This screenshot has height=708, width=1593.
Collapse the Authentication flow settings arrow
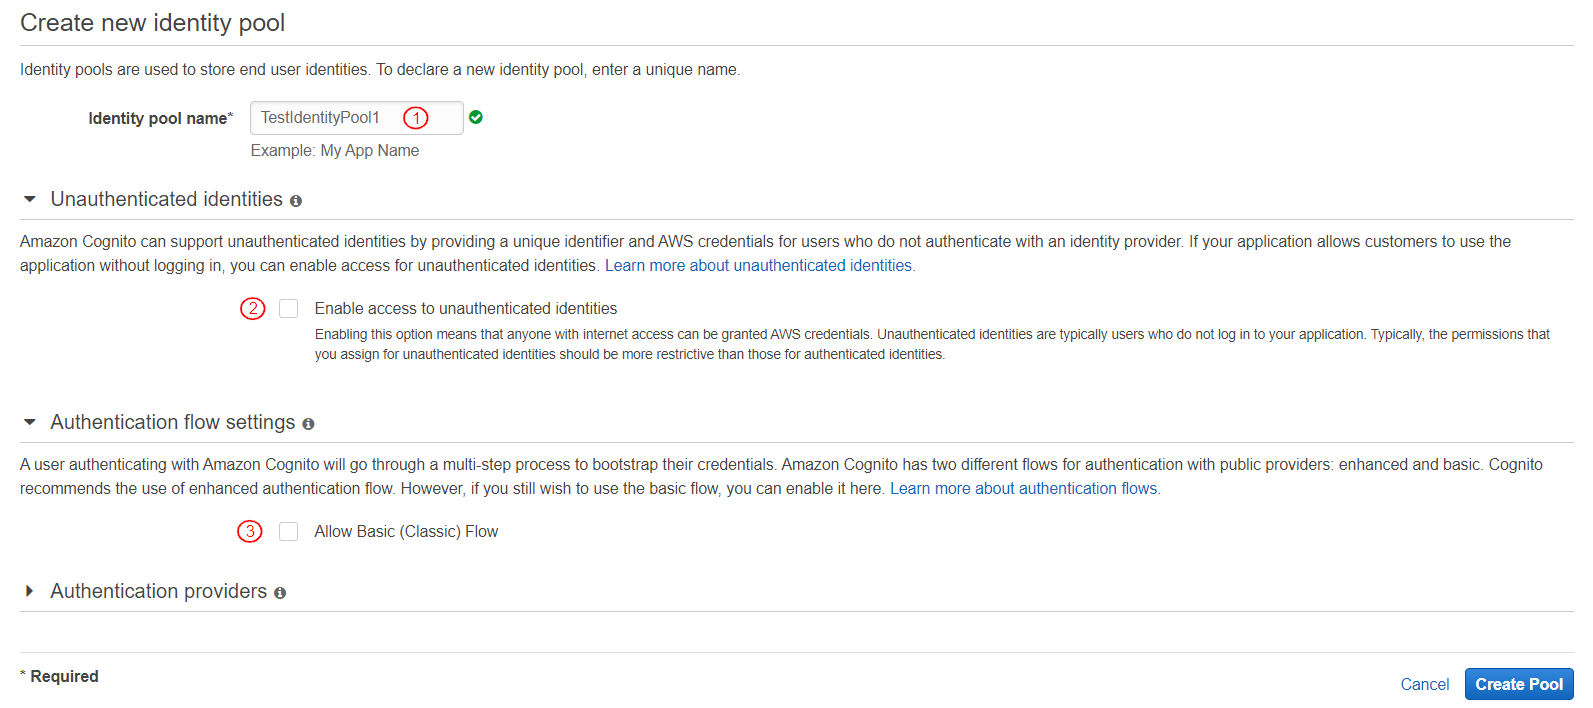30,423
